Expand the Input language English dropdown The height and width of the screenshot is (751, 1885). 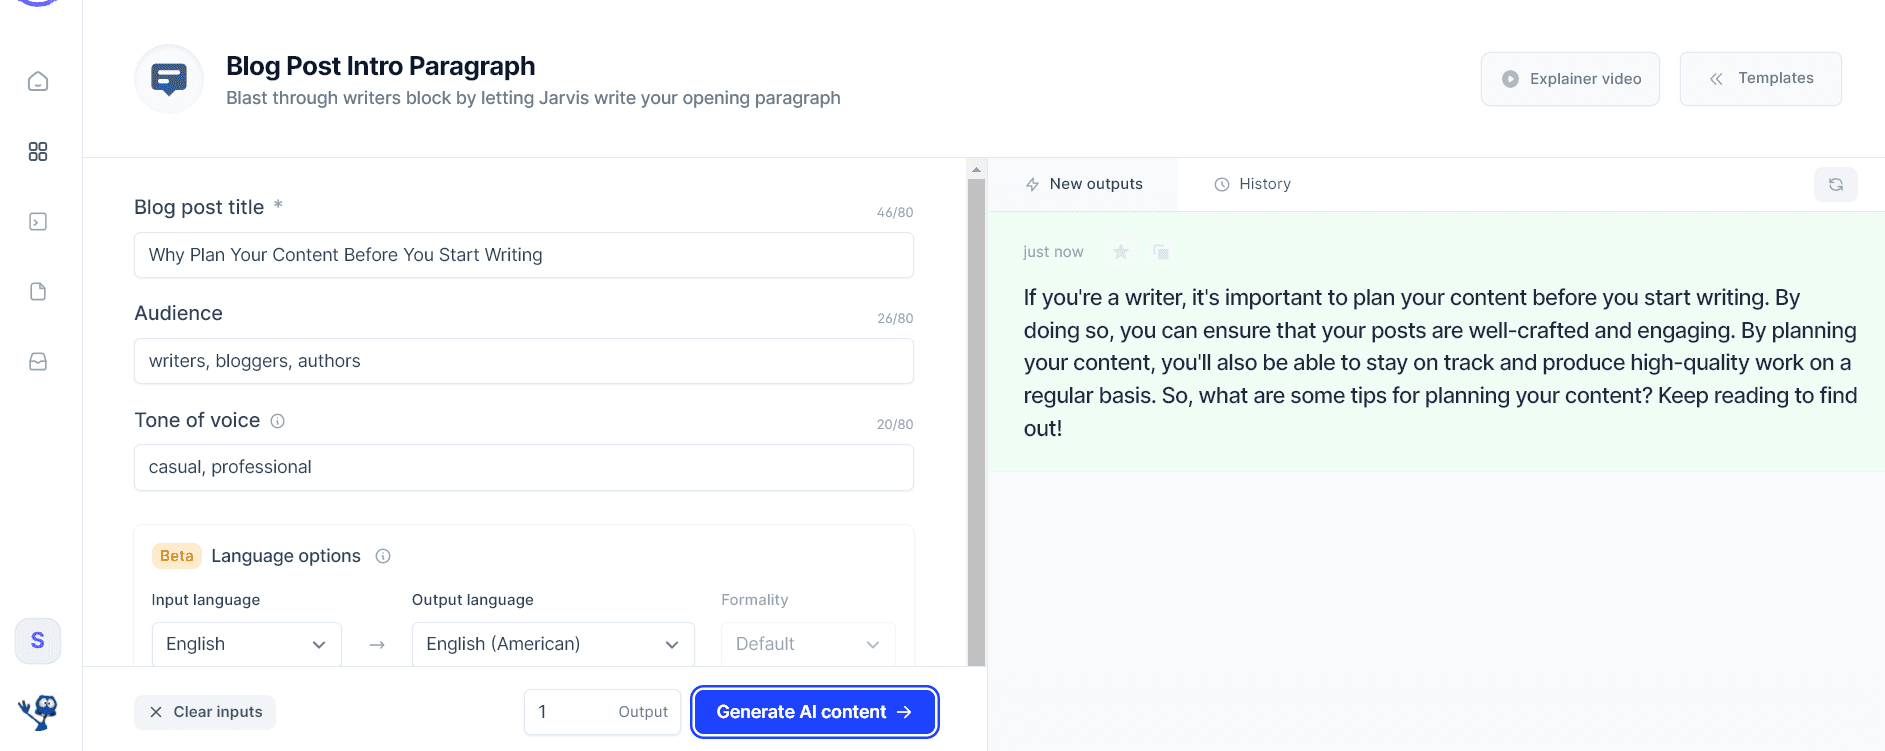click(x=247, y=644)
